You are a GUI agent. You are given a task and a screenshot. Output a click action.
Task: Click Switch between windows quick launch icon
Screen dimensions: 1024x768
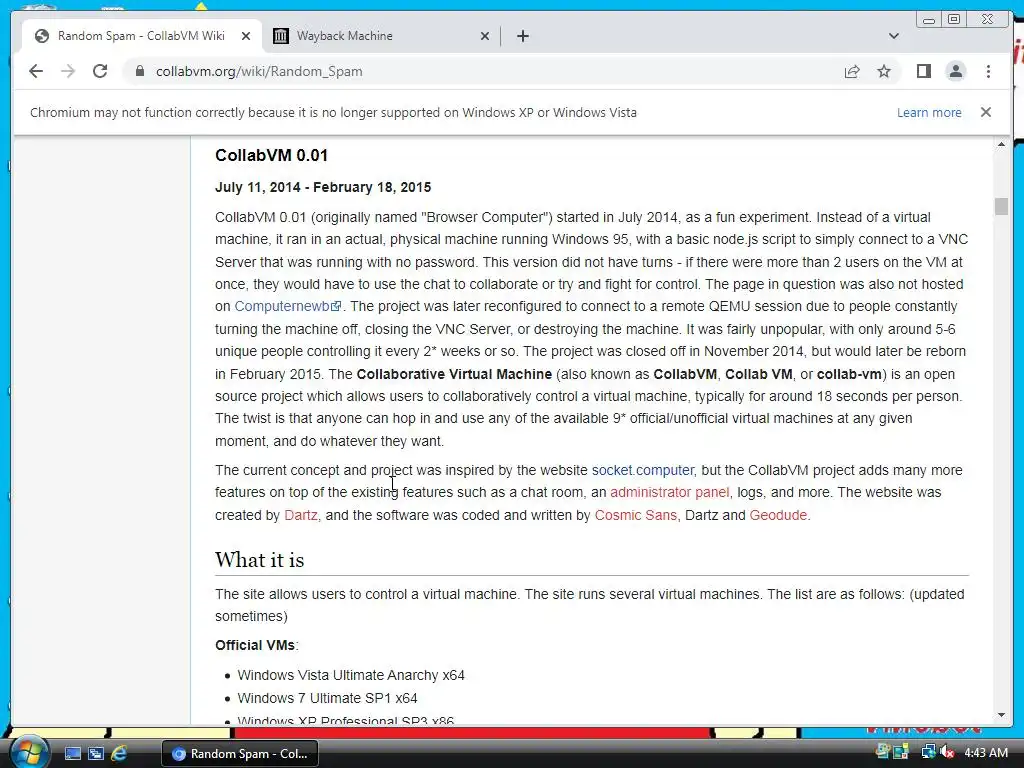click(x=95, y=754)
